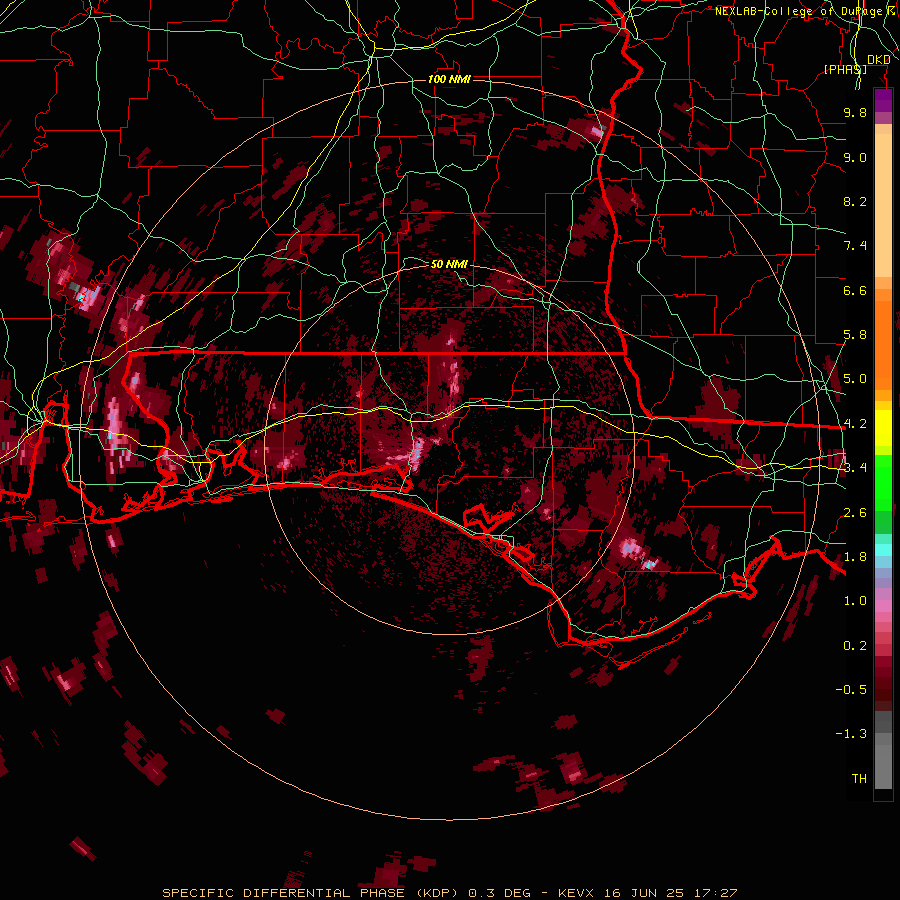900x900 pixels.
Task: Click the DKD label above the legend
Action: (879, 59)
